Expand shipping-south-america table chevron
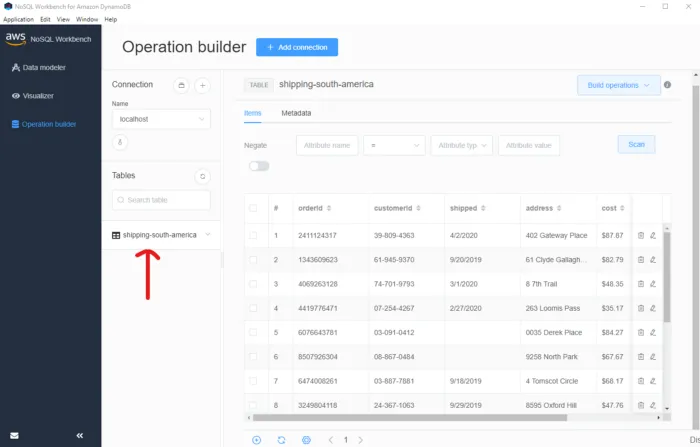 208,234
